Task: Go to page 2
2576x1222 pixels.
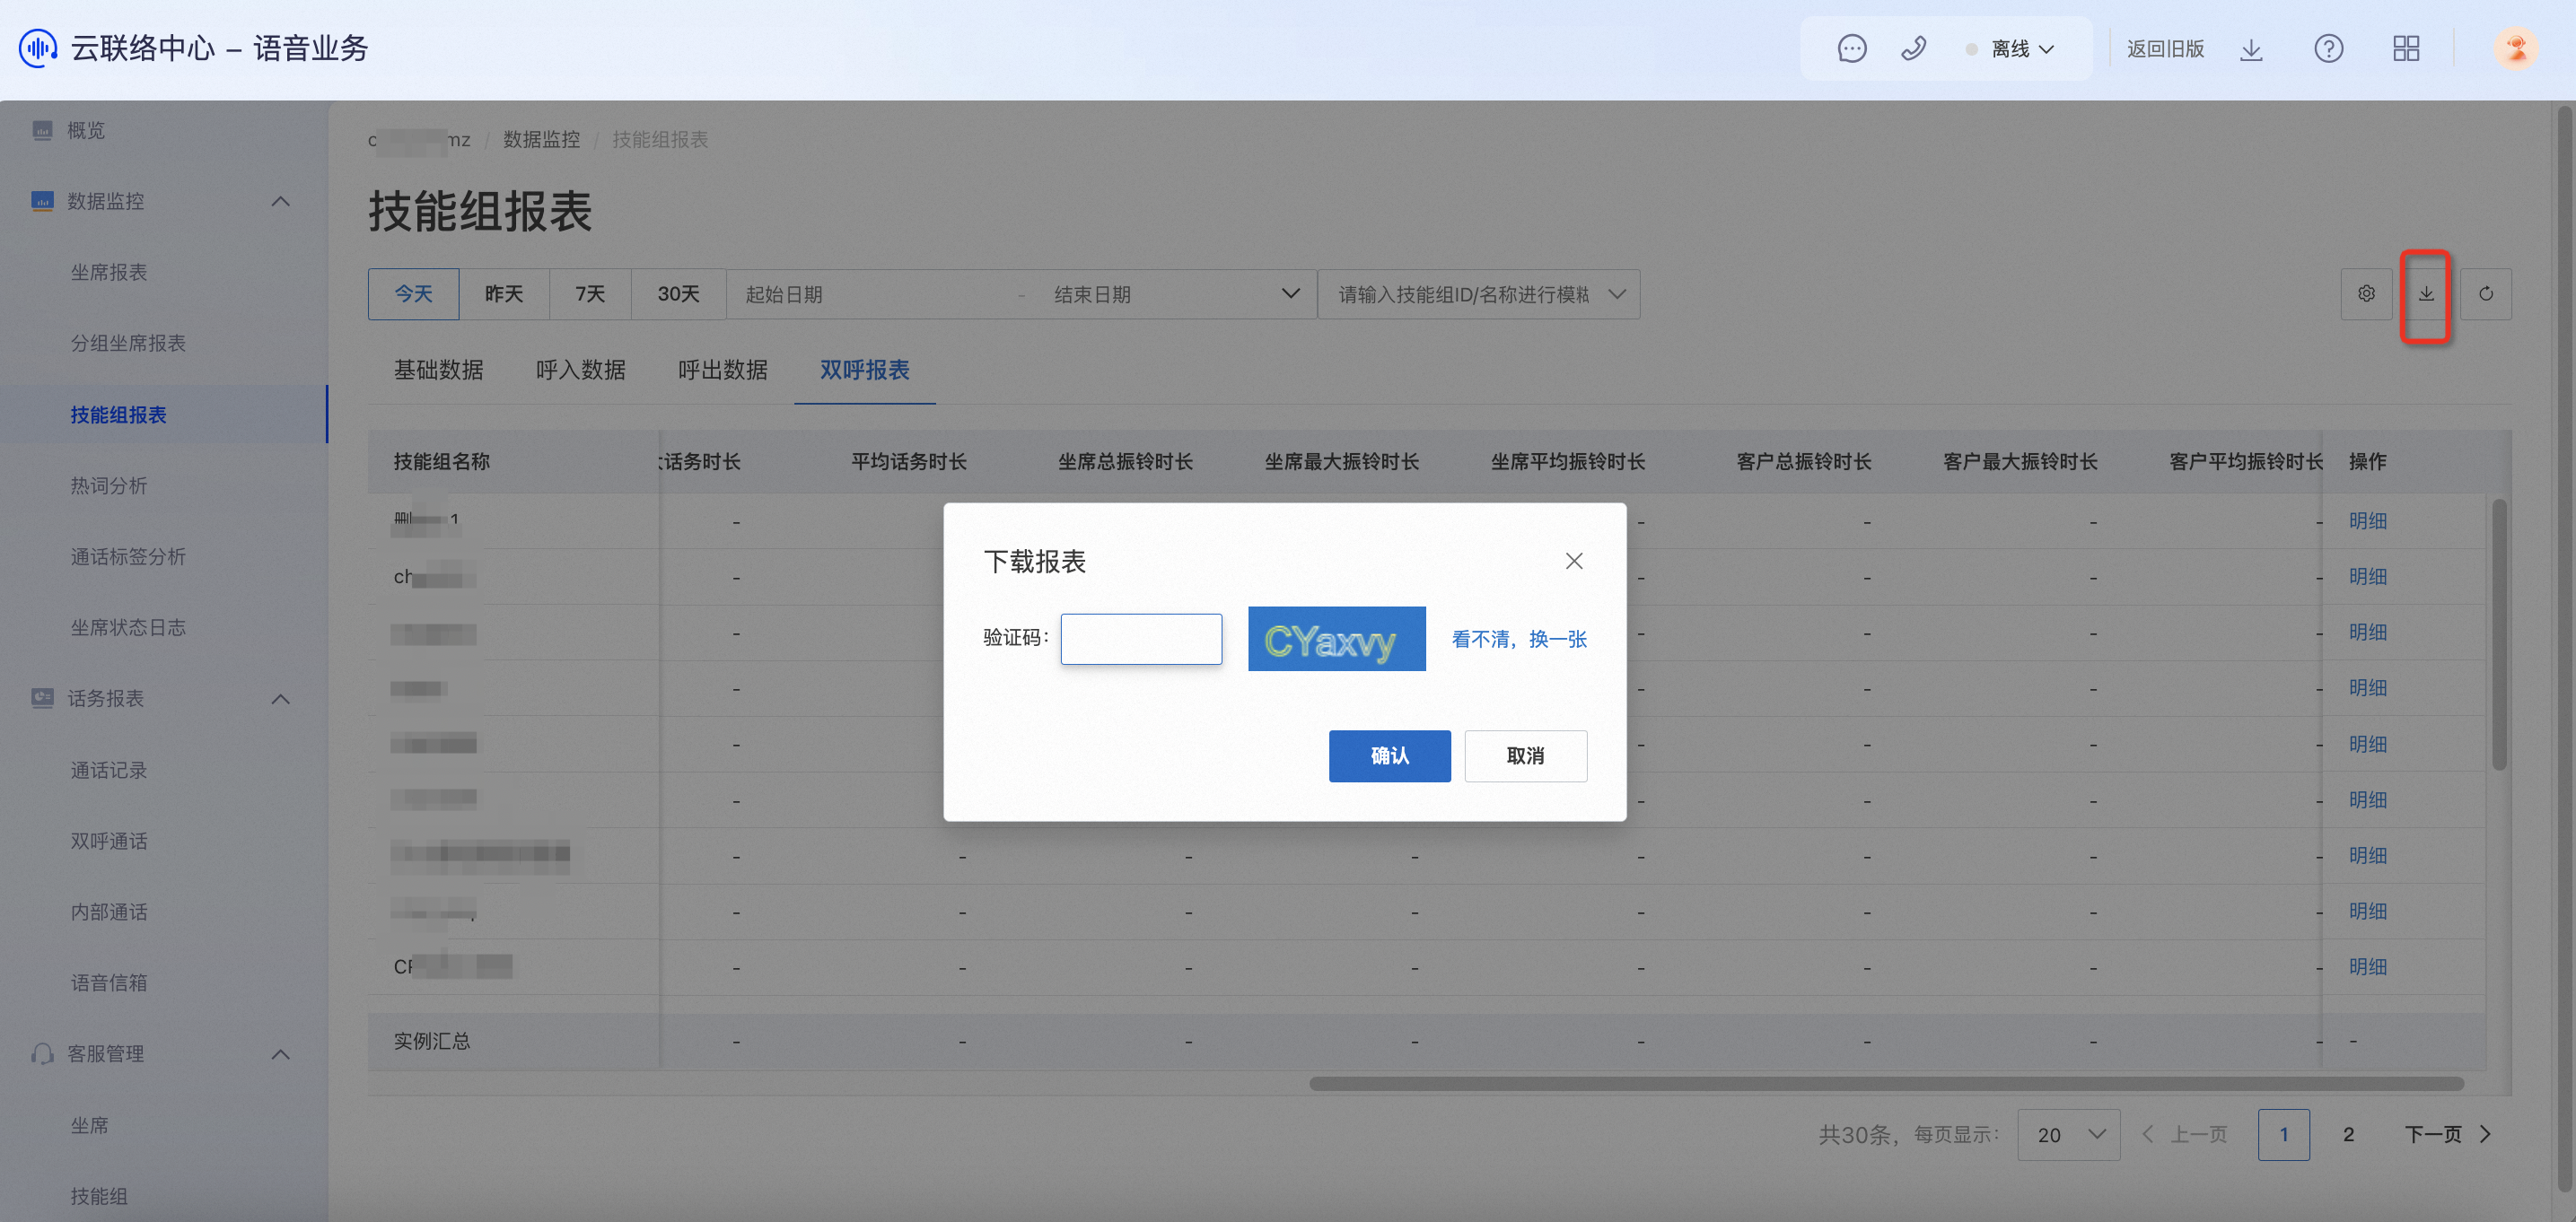Action: click(2348, 1135)
